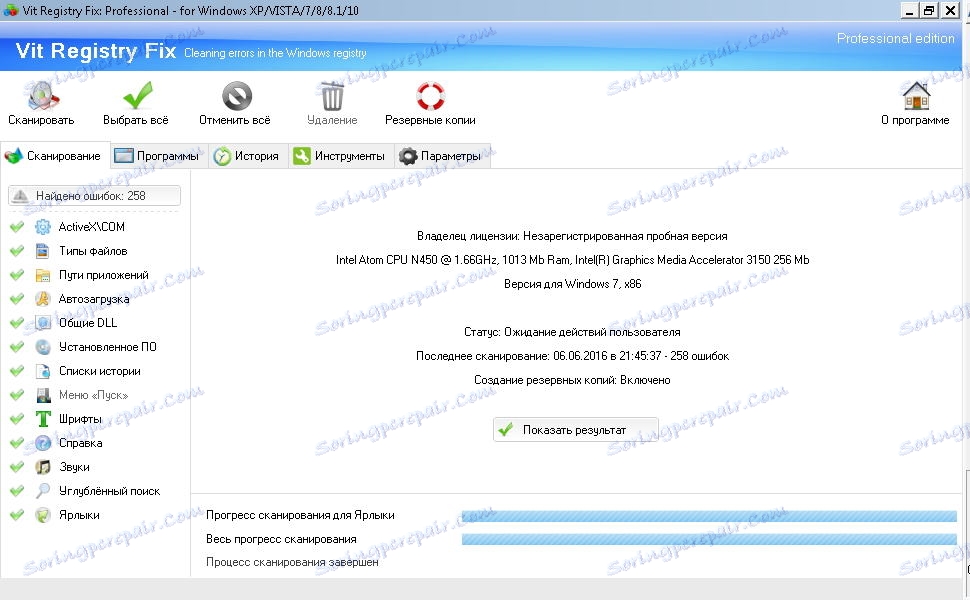
Task: Click the Ярлыки scan progress bar
Action: coord(709,516)
